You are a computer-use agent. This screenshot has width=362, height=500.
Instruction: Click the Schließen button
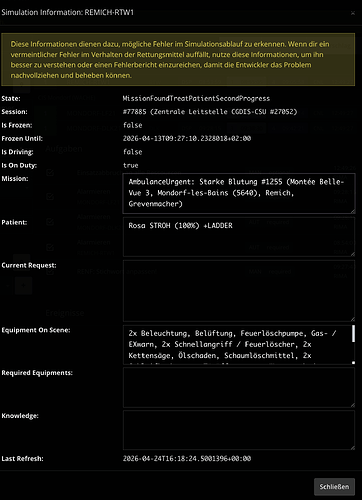(334, 487)
